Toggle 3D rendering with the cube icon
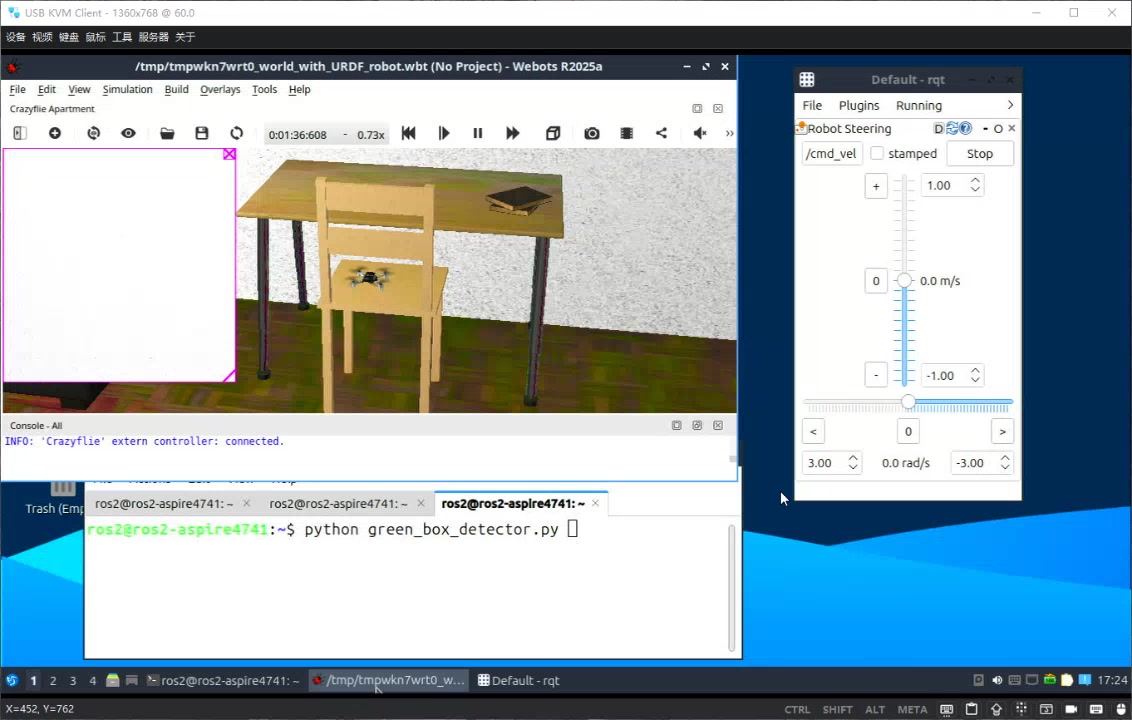Screen dimensions: 1132x720 [x=553, y=133]
